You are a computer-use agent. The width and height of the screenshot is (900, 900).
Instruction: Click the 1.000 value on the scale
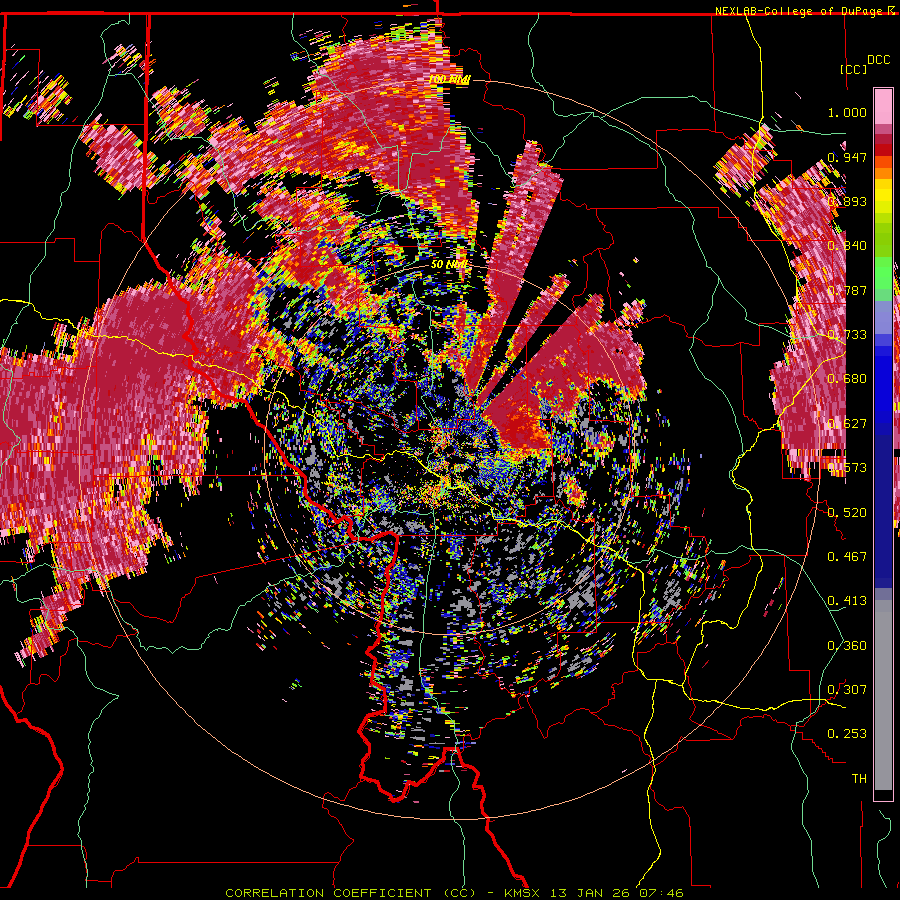[847, 112]
